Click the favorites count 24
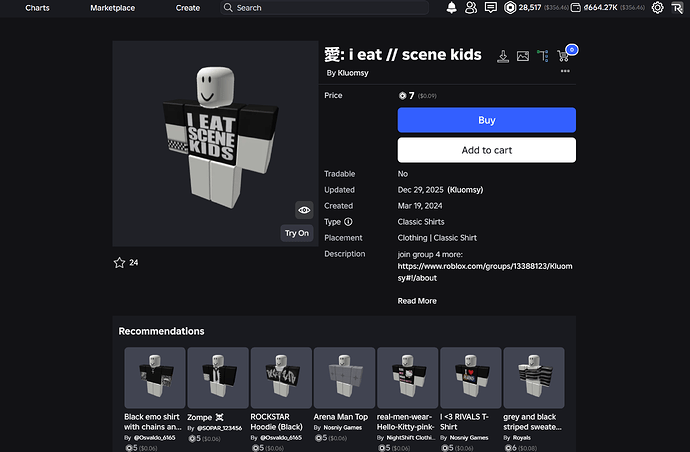This screenshot has height=452, width=690. 134,263
